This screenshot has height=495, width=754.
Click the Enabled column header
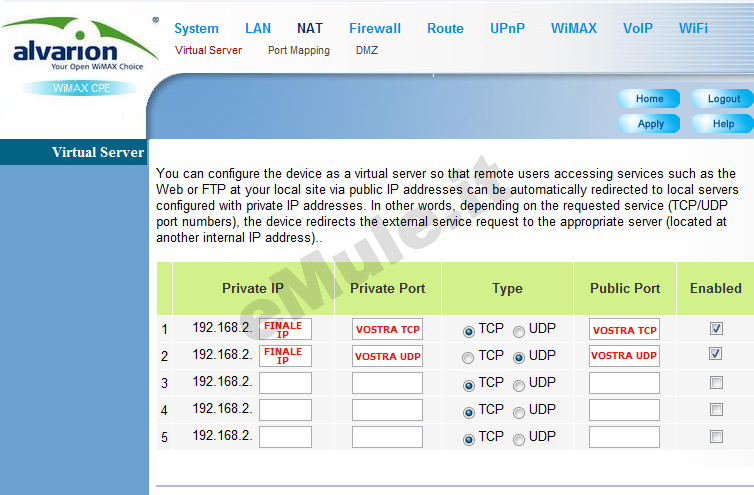(716, 288)
